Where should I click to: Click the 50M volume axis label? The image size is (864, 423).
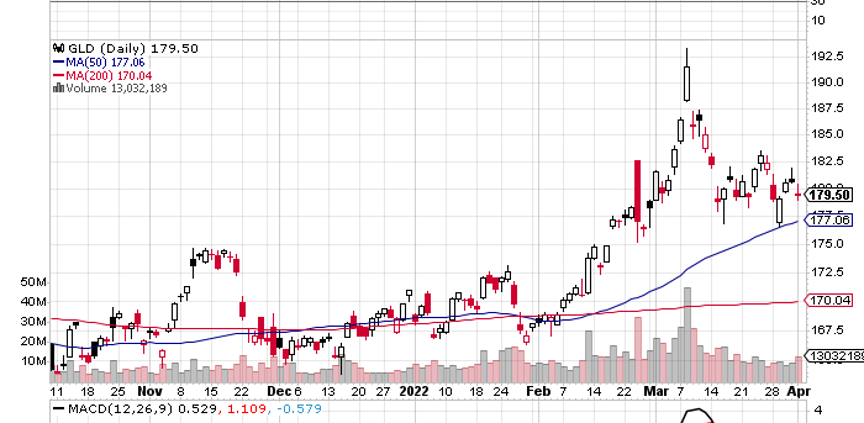click(32, 282)
